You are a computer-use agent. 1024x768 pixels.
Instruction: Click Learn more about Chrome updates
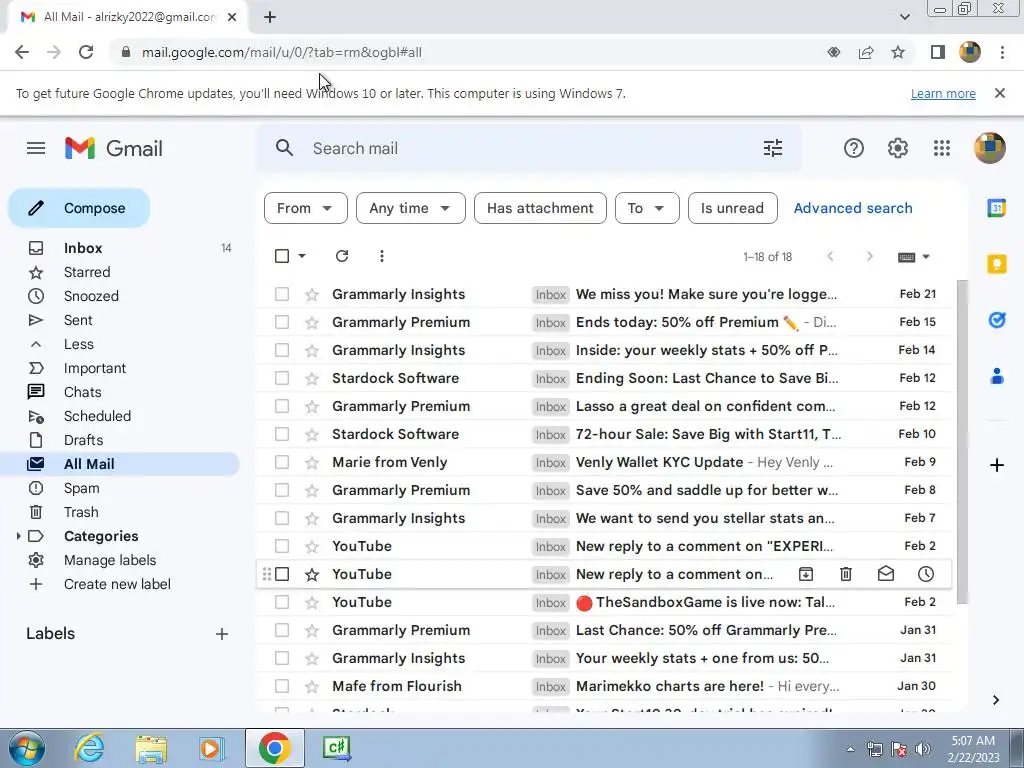[943, 93]
